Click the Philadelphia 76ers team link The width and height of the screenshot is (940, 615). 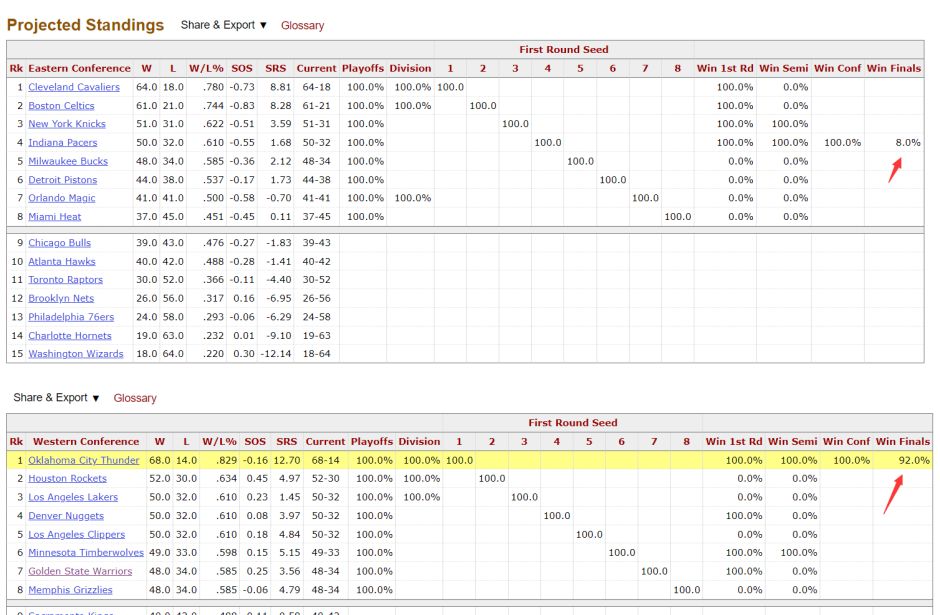click(x=71, y=317)
